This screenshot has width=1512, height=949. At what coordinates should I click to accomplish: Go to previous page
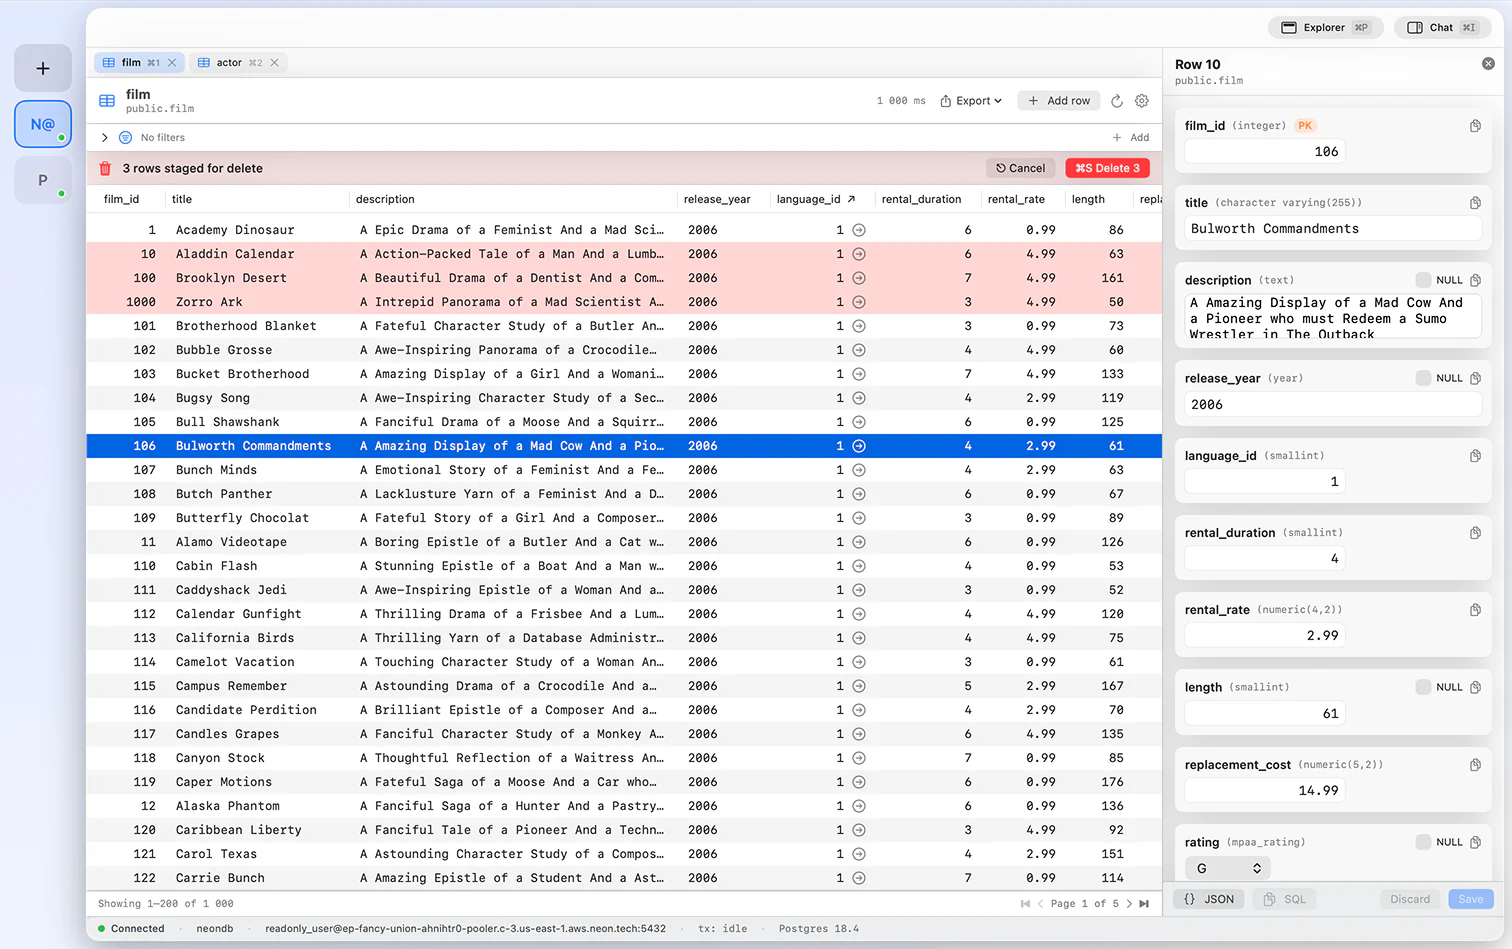[x=1040, y=903]
